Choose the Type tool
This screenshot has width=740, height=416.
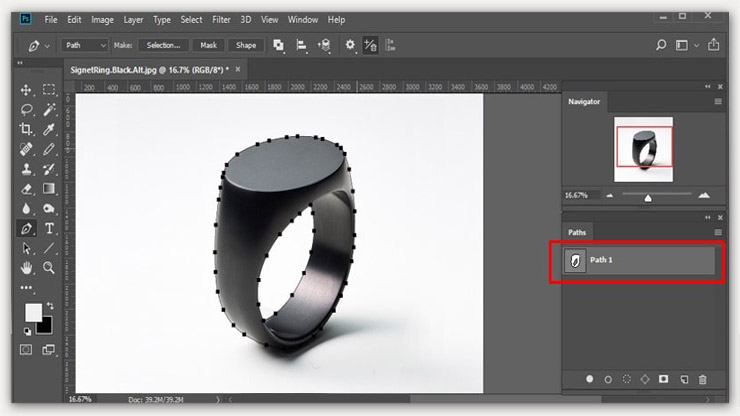(49, 228)
